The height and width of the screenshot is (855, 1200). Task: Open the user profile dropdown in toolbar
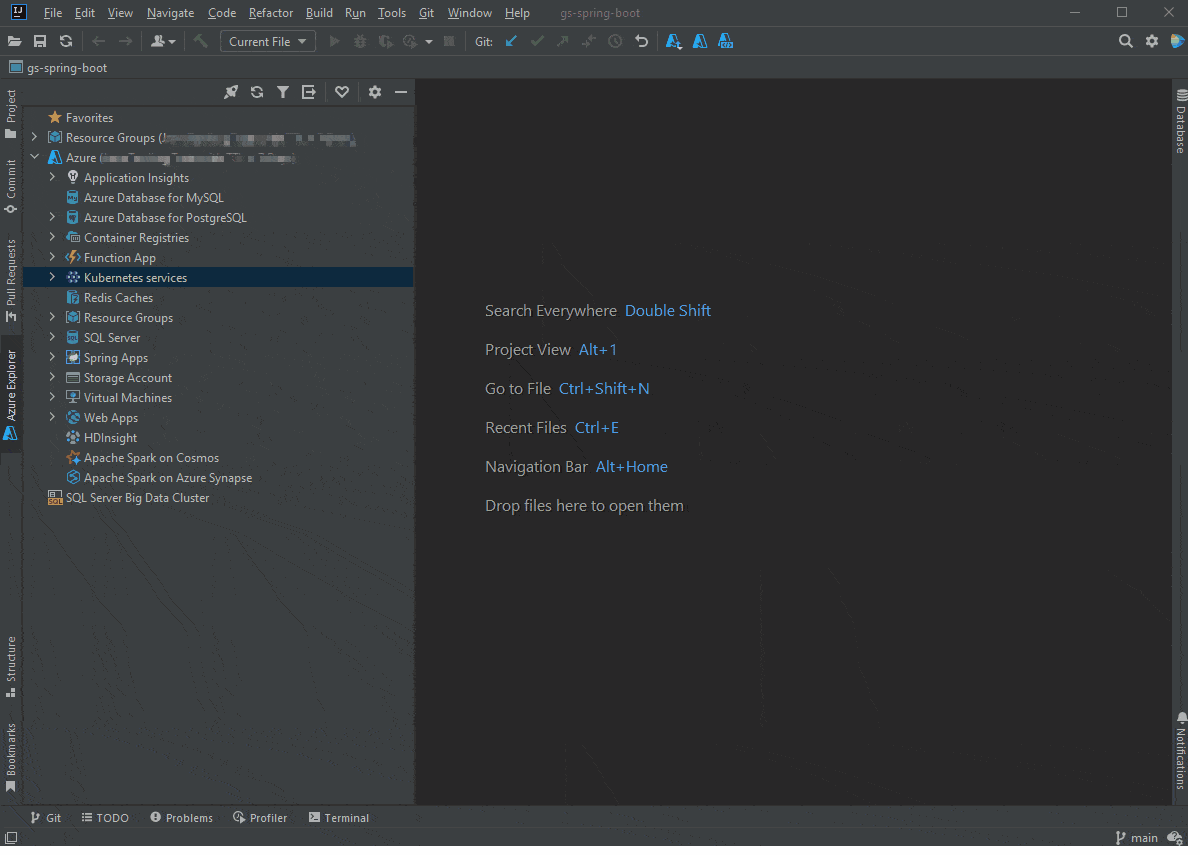pyautogui.click(x=163, y=41)
